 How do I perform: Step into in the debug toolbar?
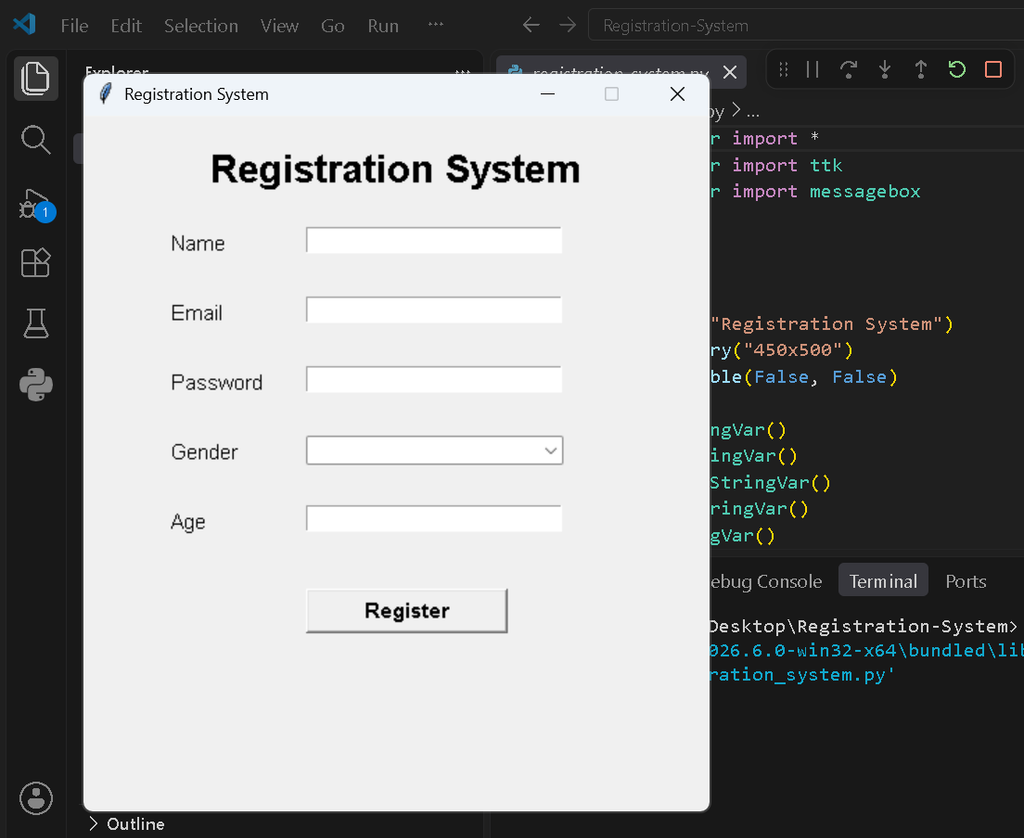[884, 69]
